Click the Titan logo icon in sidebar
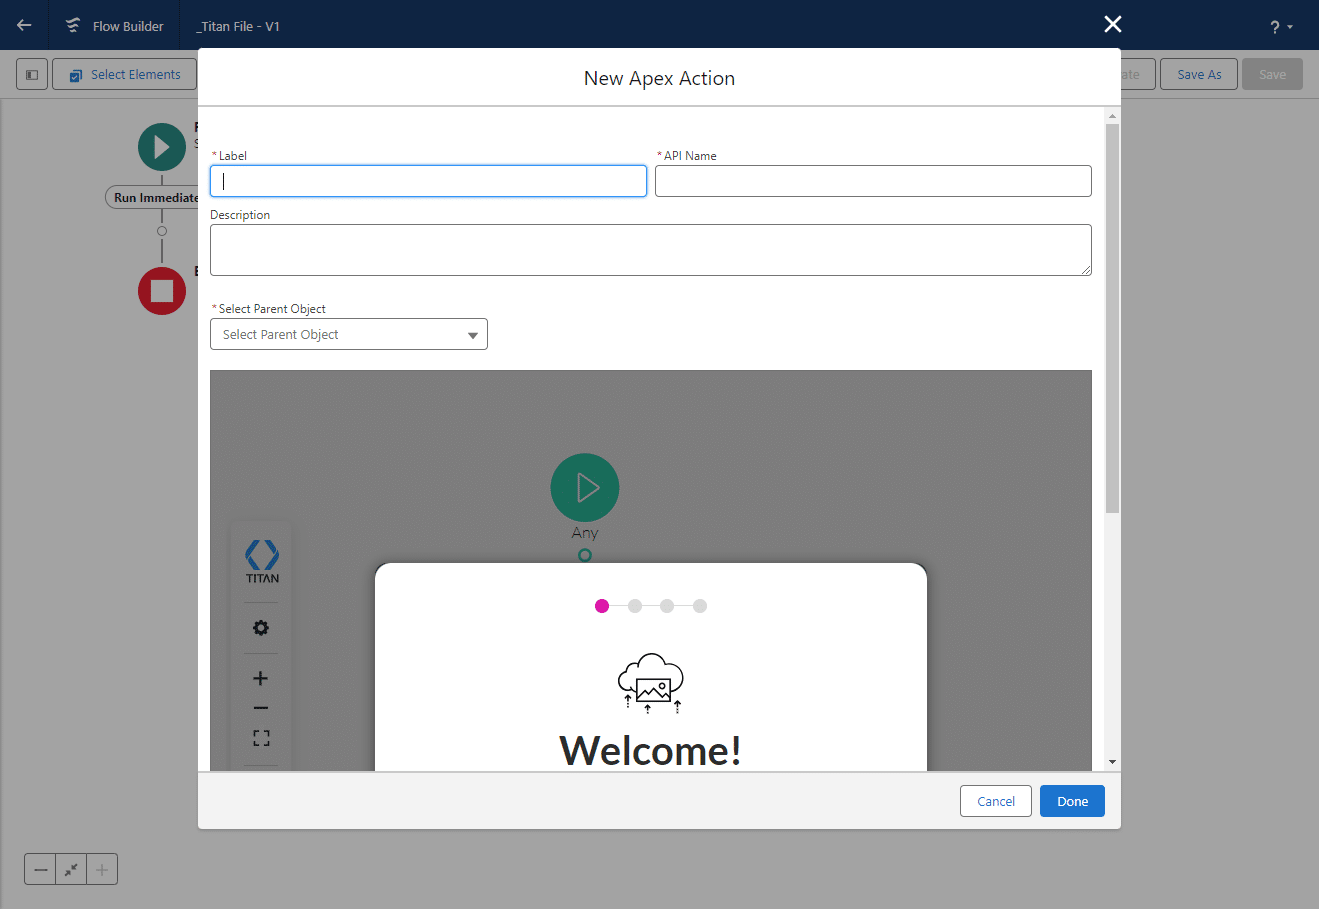The height and width of the screenshot is (909, 1319). pyautogui.click(x=262, y=560)
